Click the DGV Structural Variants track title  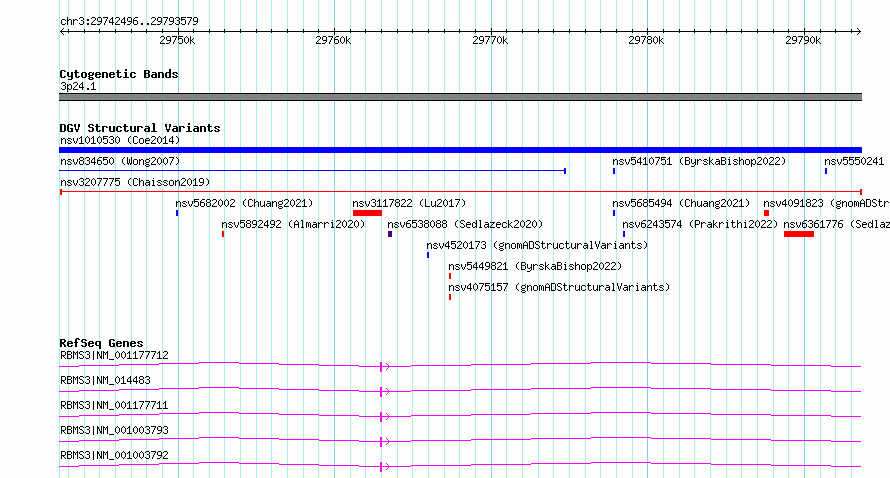(x=140, y=128)
